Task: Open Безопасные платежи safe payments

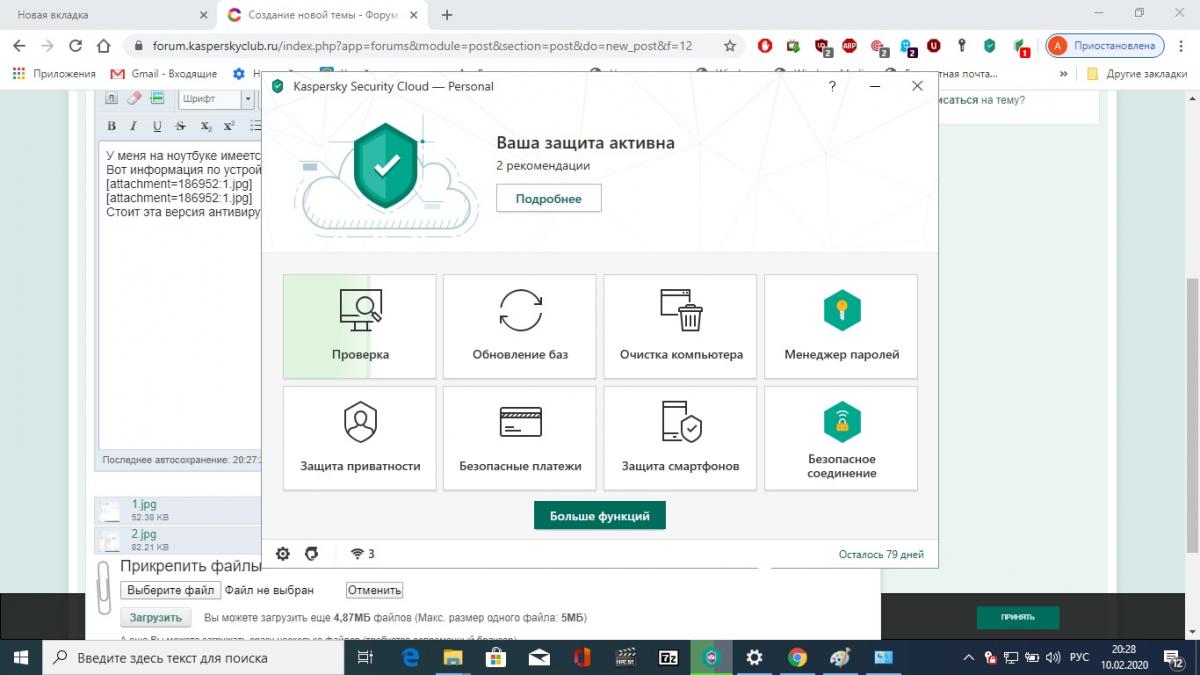Action: click(520, 438)
